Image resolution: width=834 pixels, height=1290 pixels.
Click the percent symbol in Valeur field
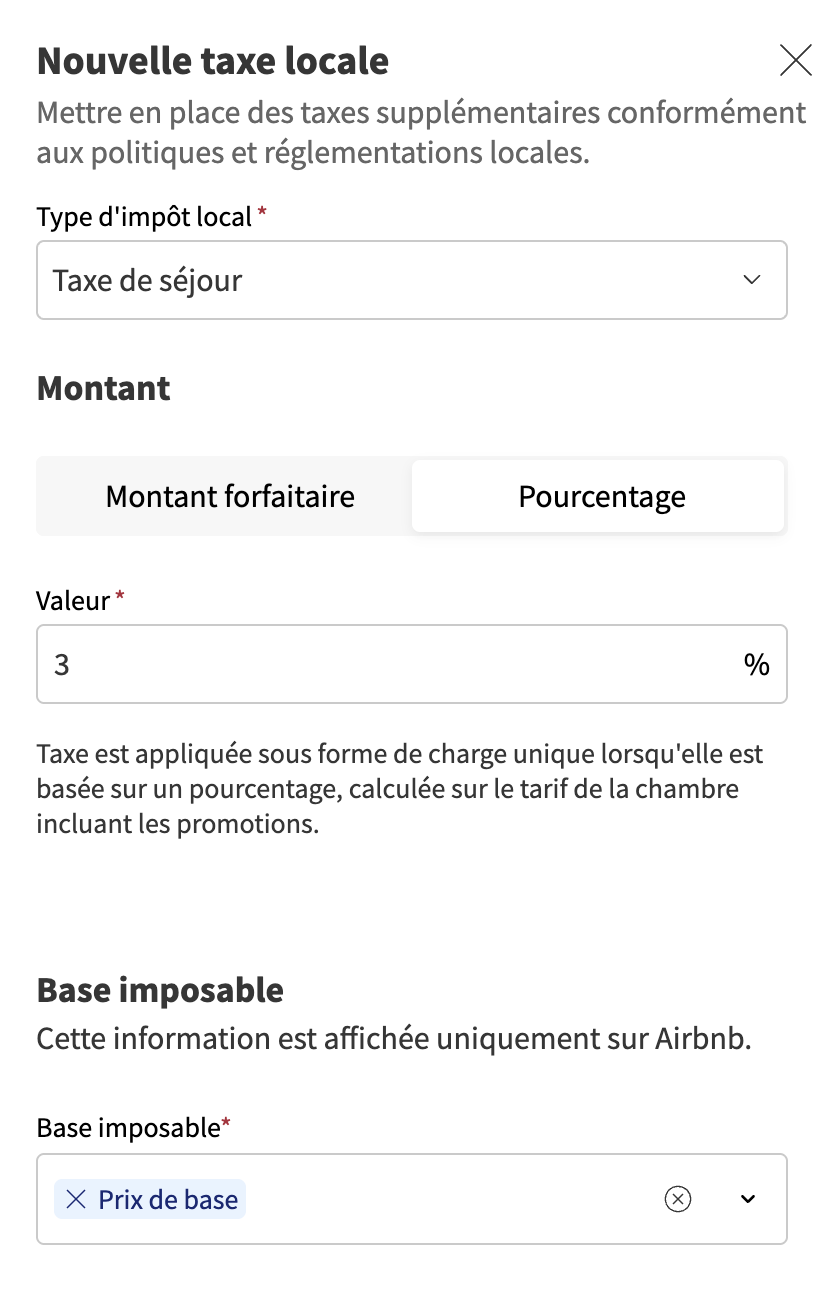pyautogui.click(x=756, y=665)
